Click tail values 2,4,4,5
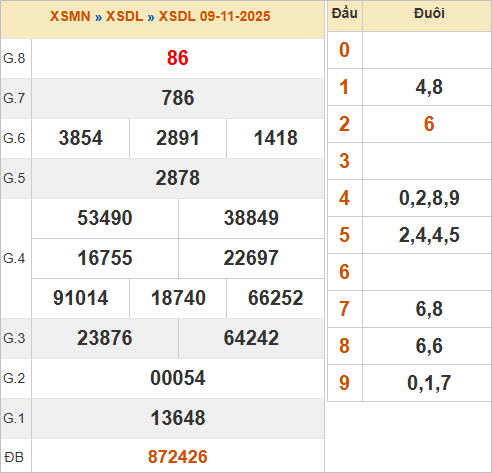Viewport: 492px width, 473px height. [x=429, y=235]
